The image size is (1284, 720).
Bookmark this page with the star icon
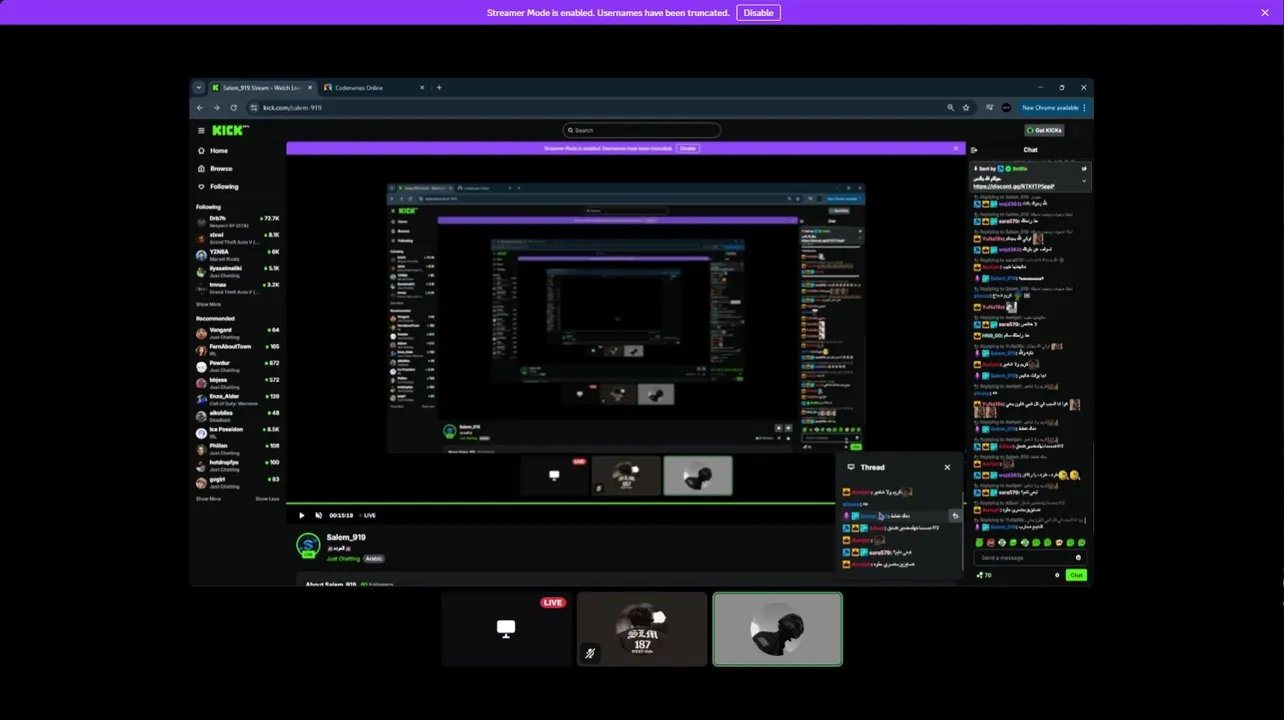point(966,108)
